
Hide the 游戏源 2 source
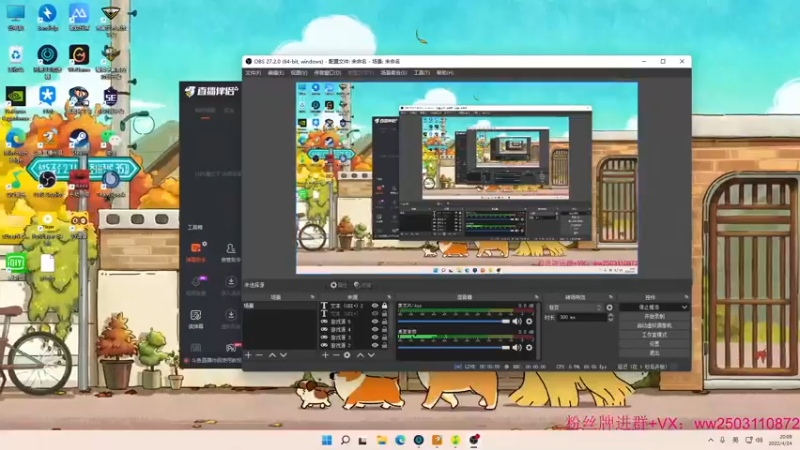click(375, 345)
